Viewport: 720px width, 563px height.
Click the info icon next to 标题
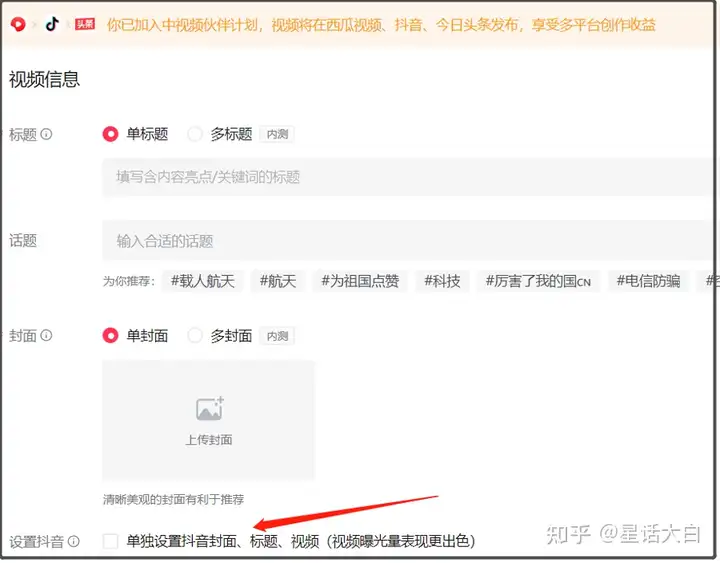46,134
